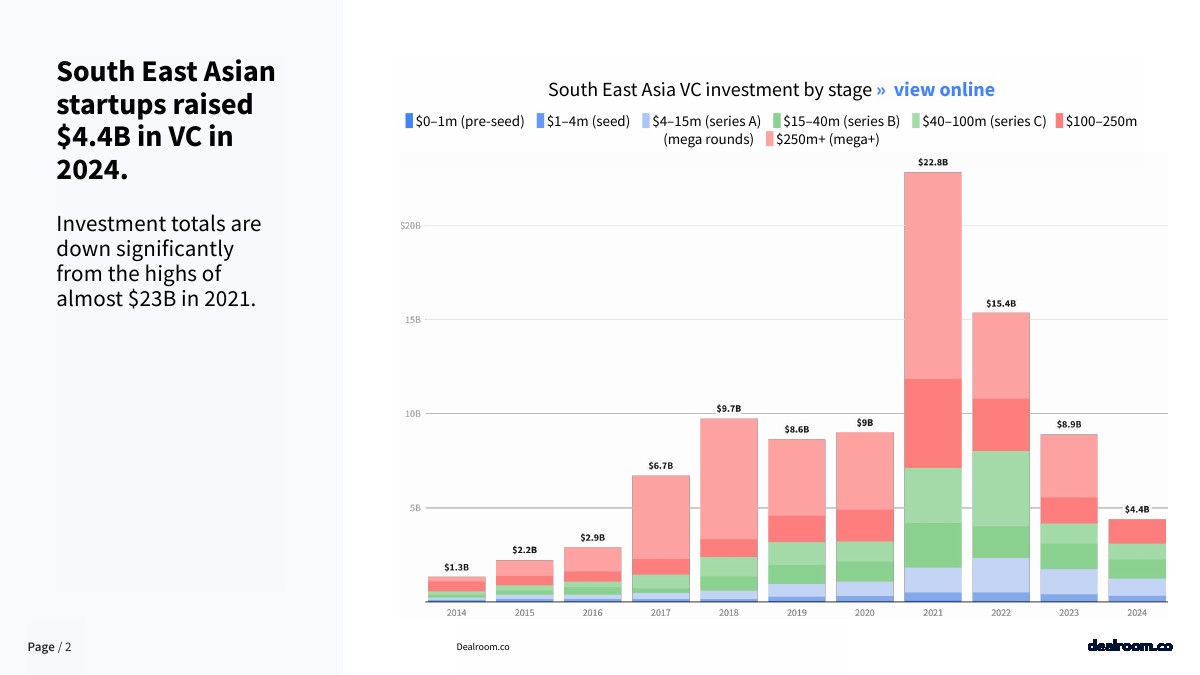The width and height of the screenshot is (1200, 675).
Task: Select the 2014 bar in the chart
Action: tap(456, 589)
